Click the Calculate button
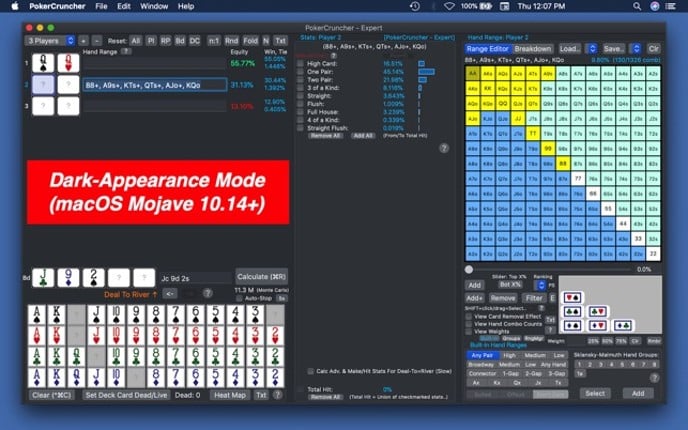This screenshot has width=688, height=430. [x=261, y=275]
